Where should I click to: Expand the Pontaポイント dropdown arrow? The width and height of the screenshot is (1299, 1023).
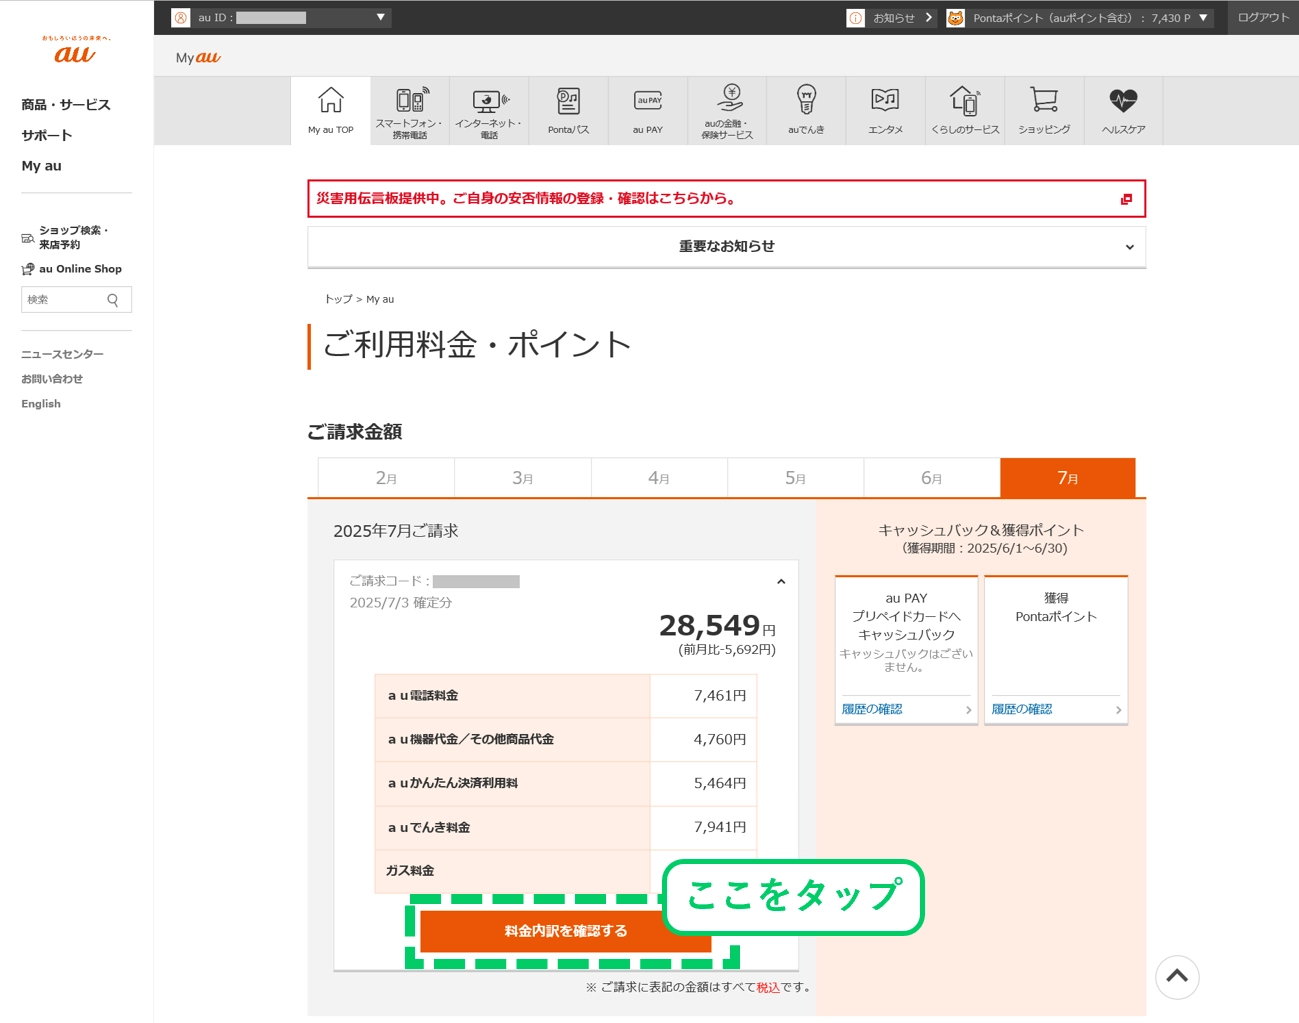[x=1203, y=18]
